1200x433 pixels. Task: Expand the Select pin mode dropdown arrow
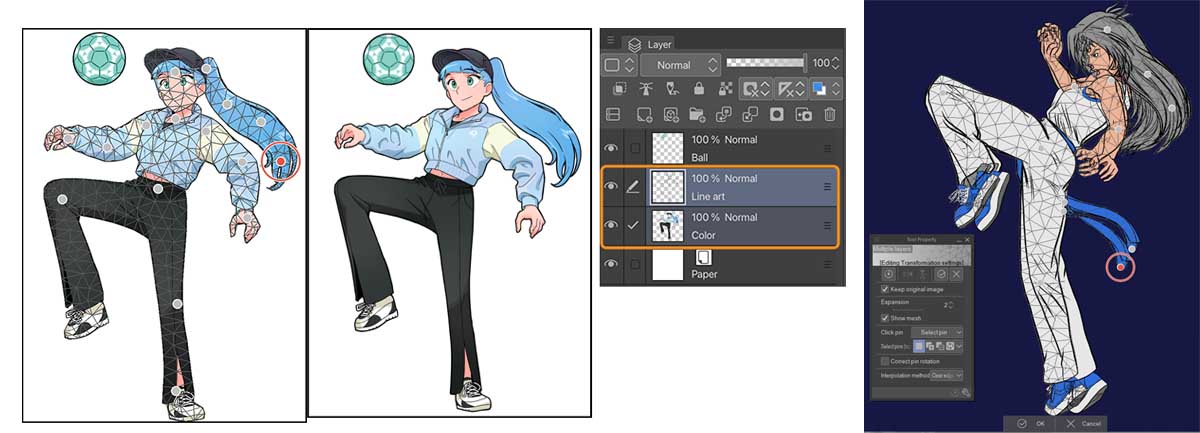tap(959, 346)
